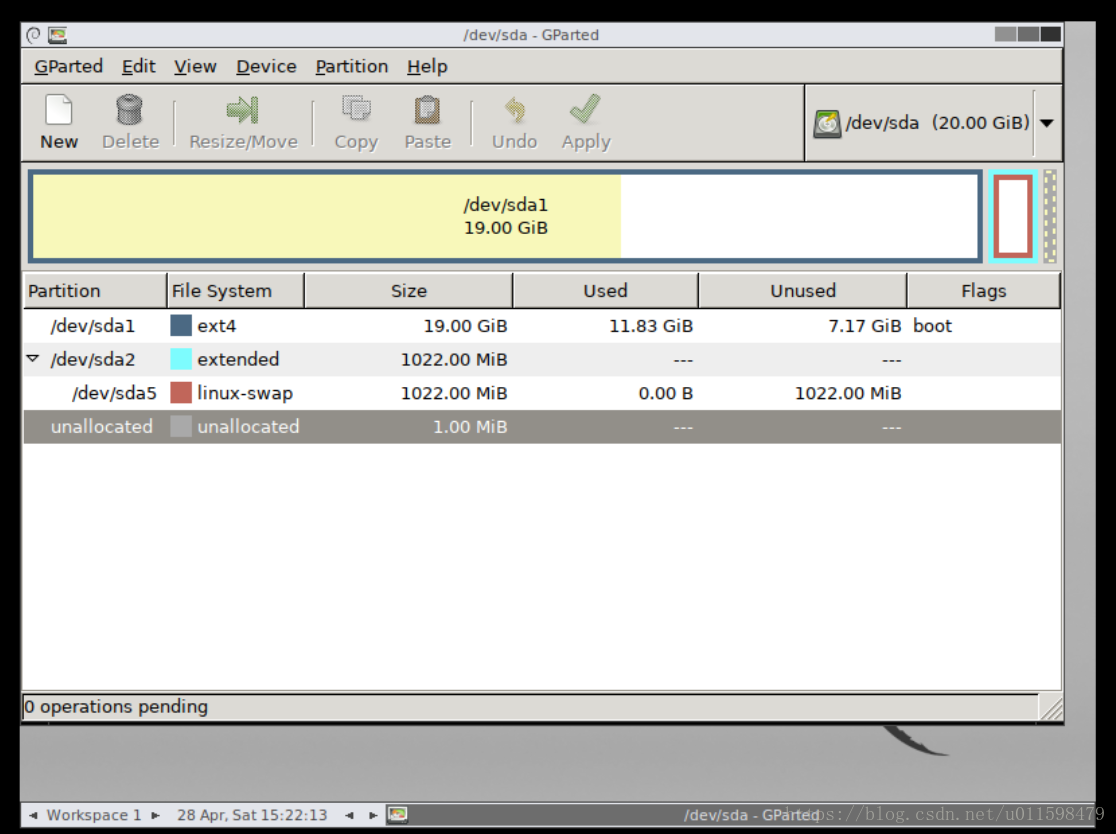Screen dimensions: 1116x834
Task: Open the Help menu
Action: (x=427, y=66)
